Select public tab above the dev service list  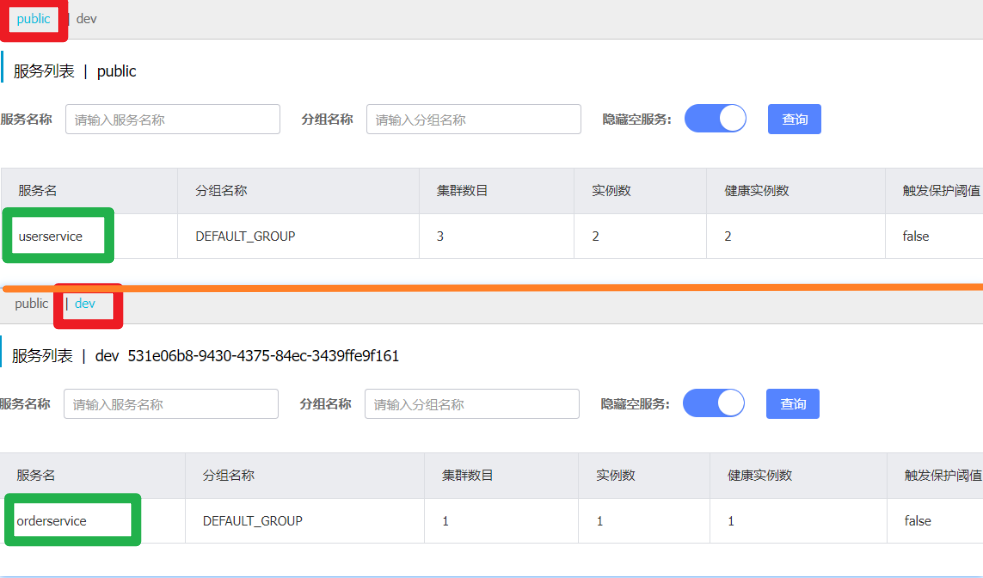(x=31, y=303)
